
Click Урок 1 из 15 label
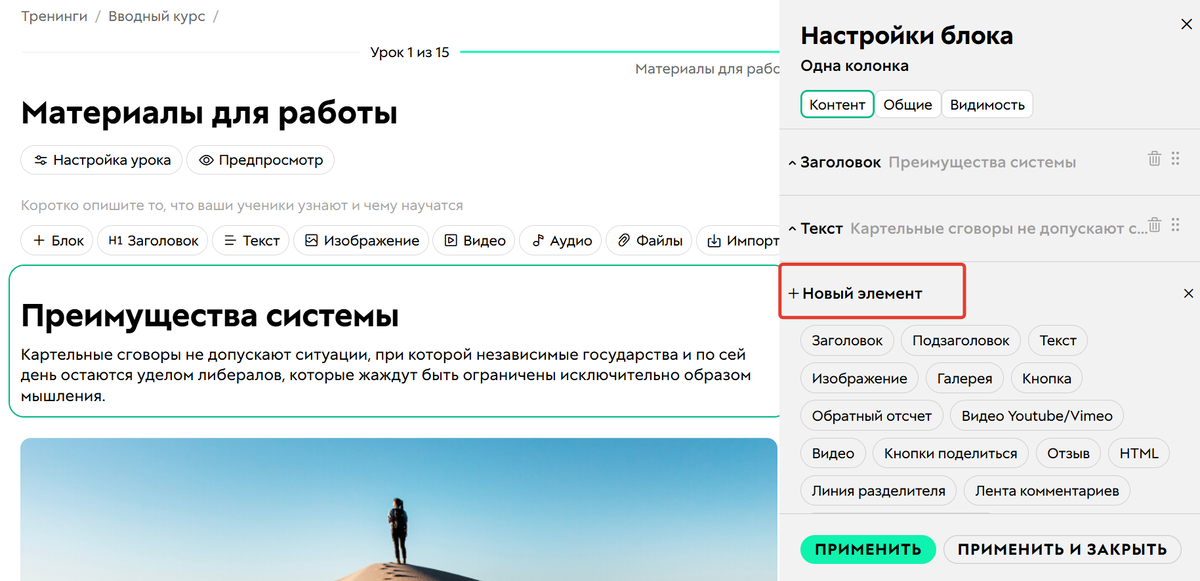click(409, 52)
